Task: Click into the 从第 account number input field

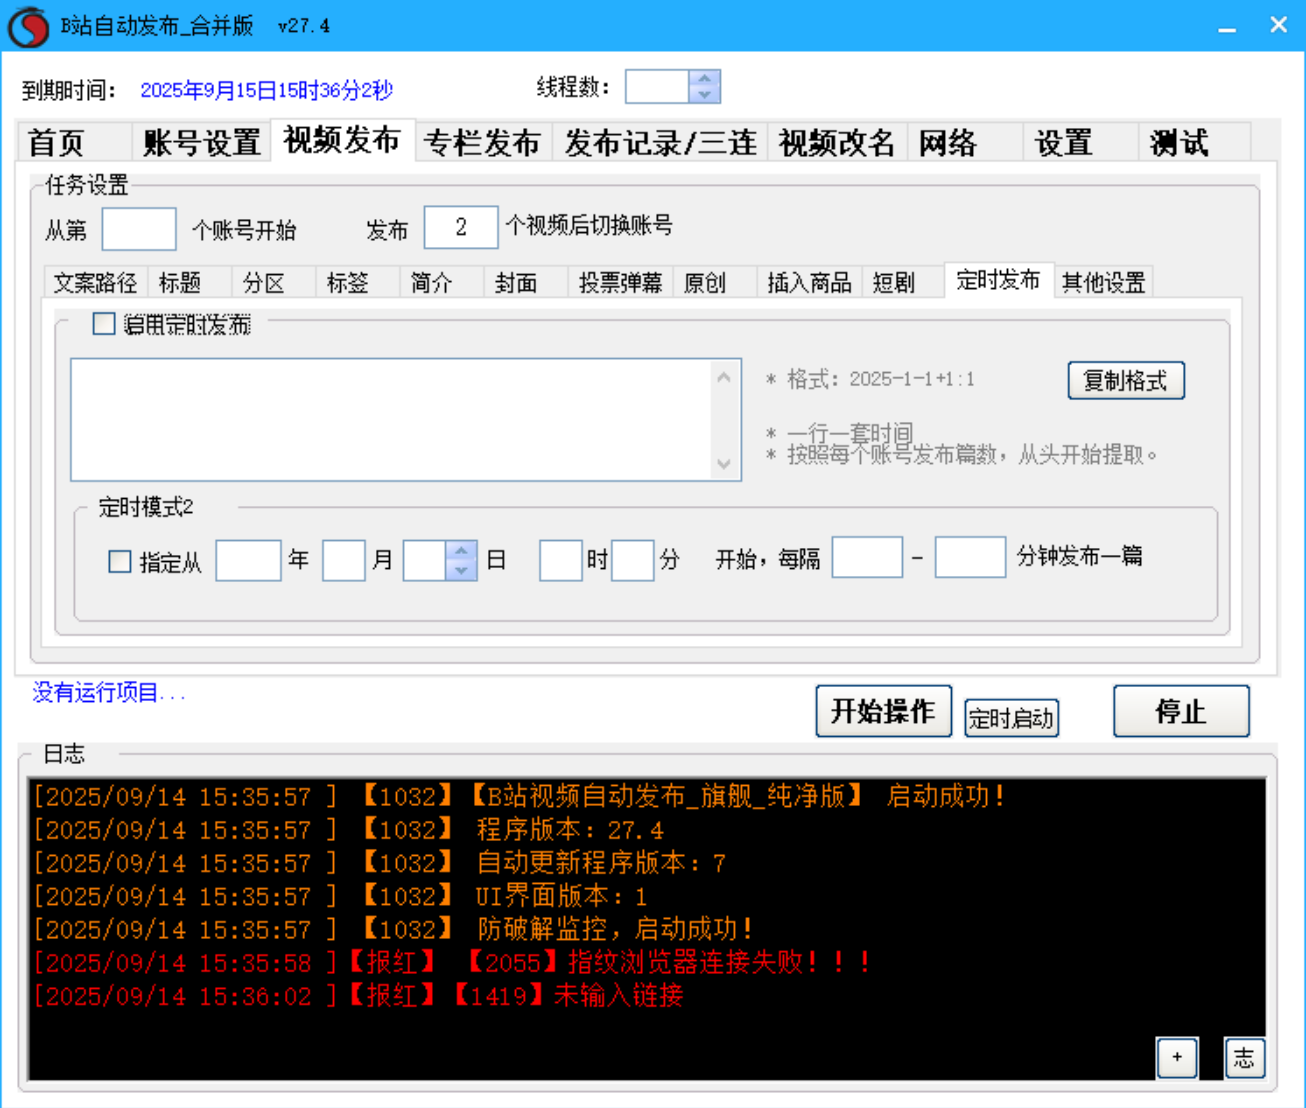Action: (138, 229)
